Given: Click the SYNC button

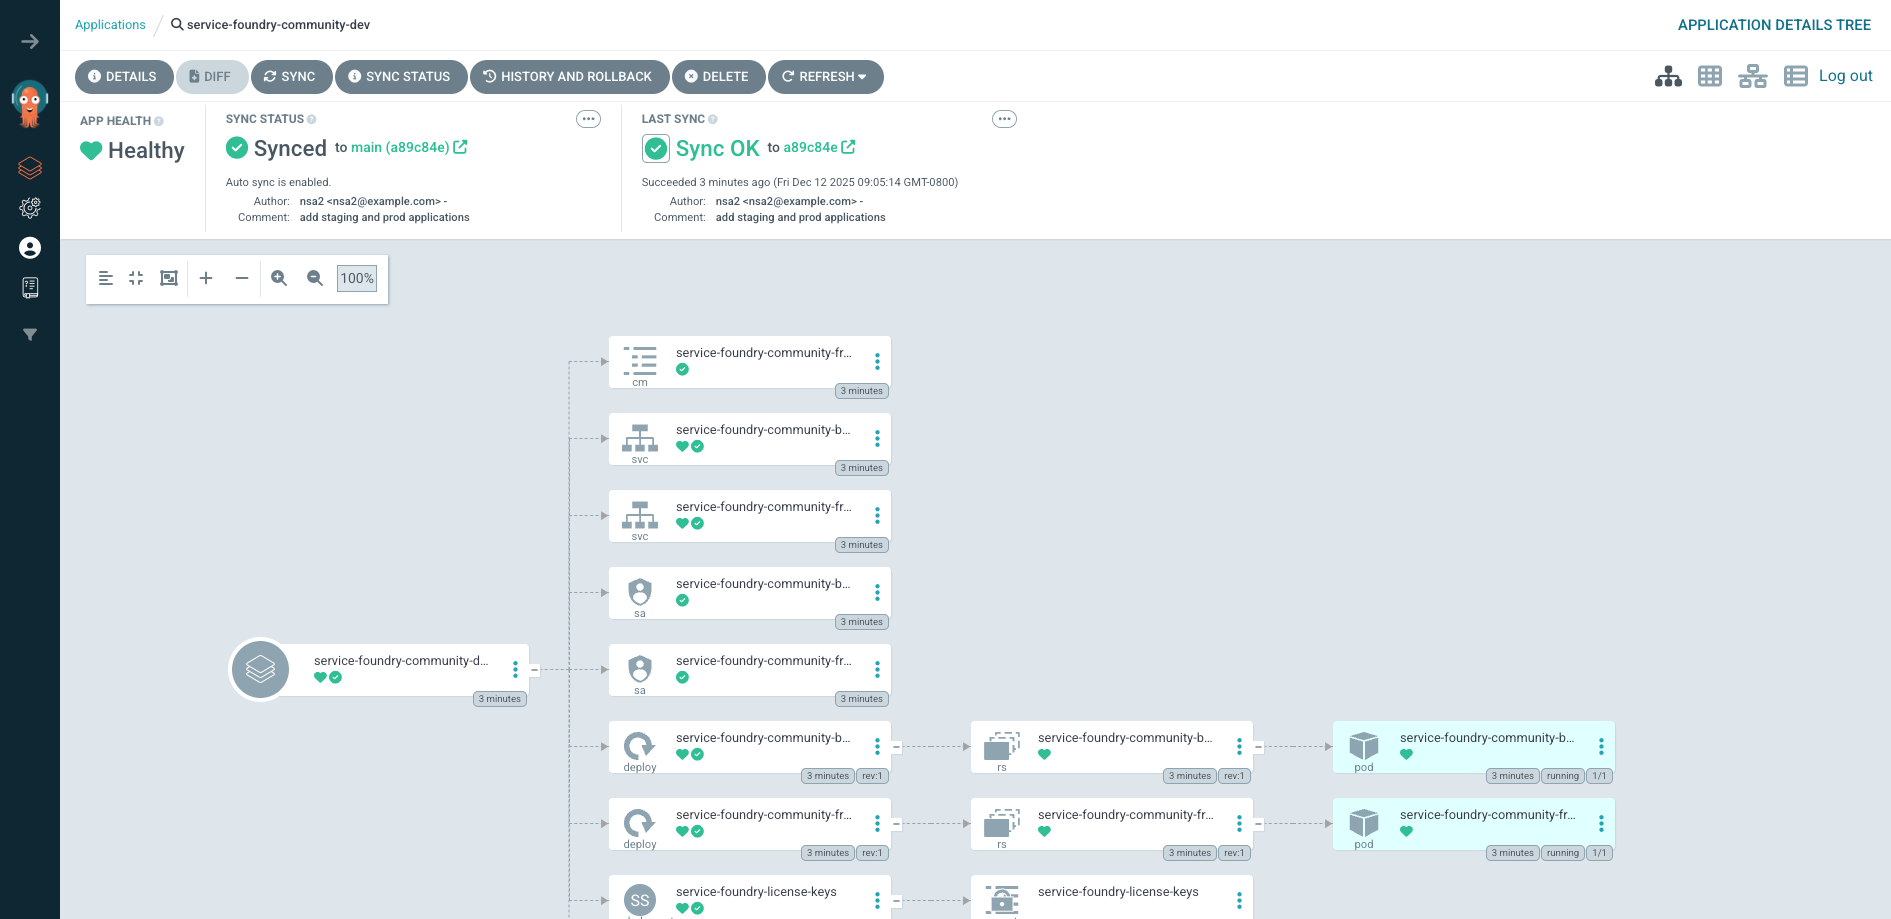Looking at the screenshot, I should [291, 76].
